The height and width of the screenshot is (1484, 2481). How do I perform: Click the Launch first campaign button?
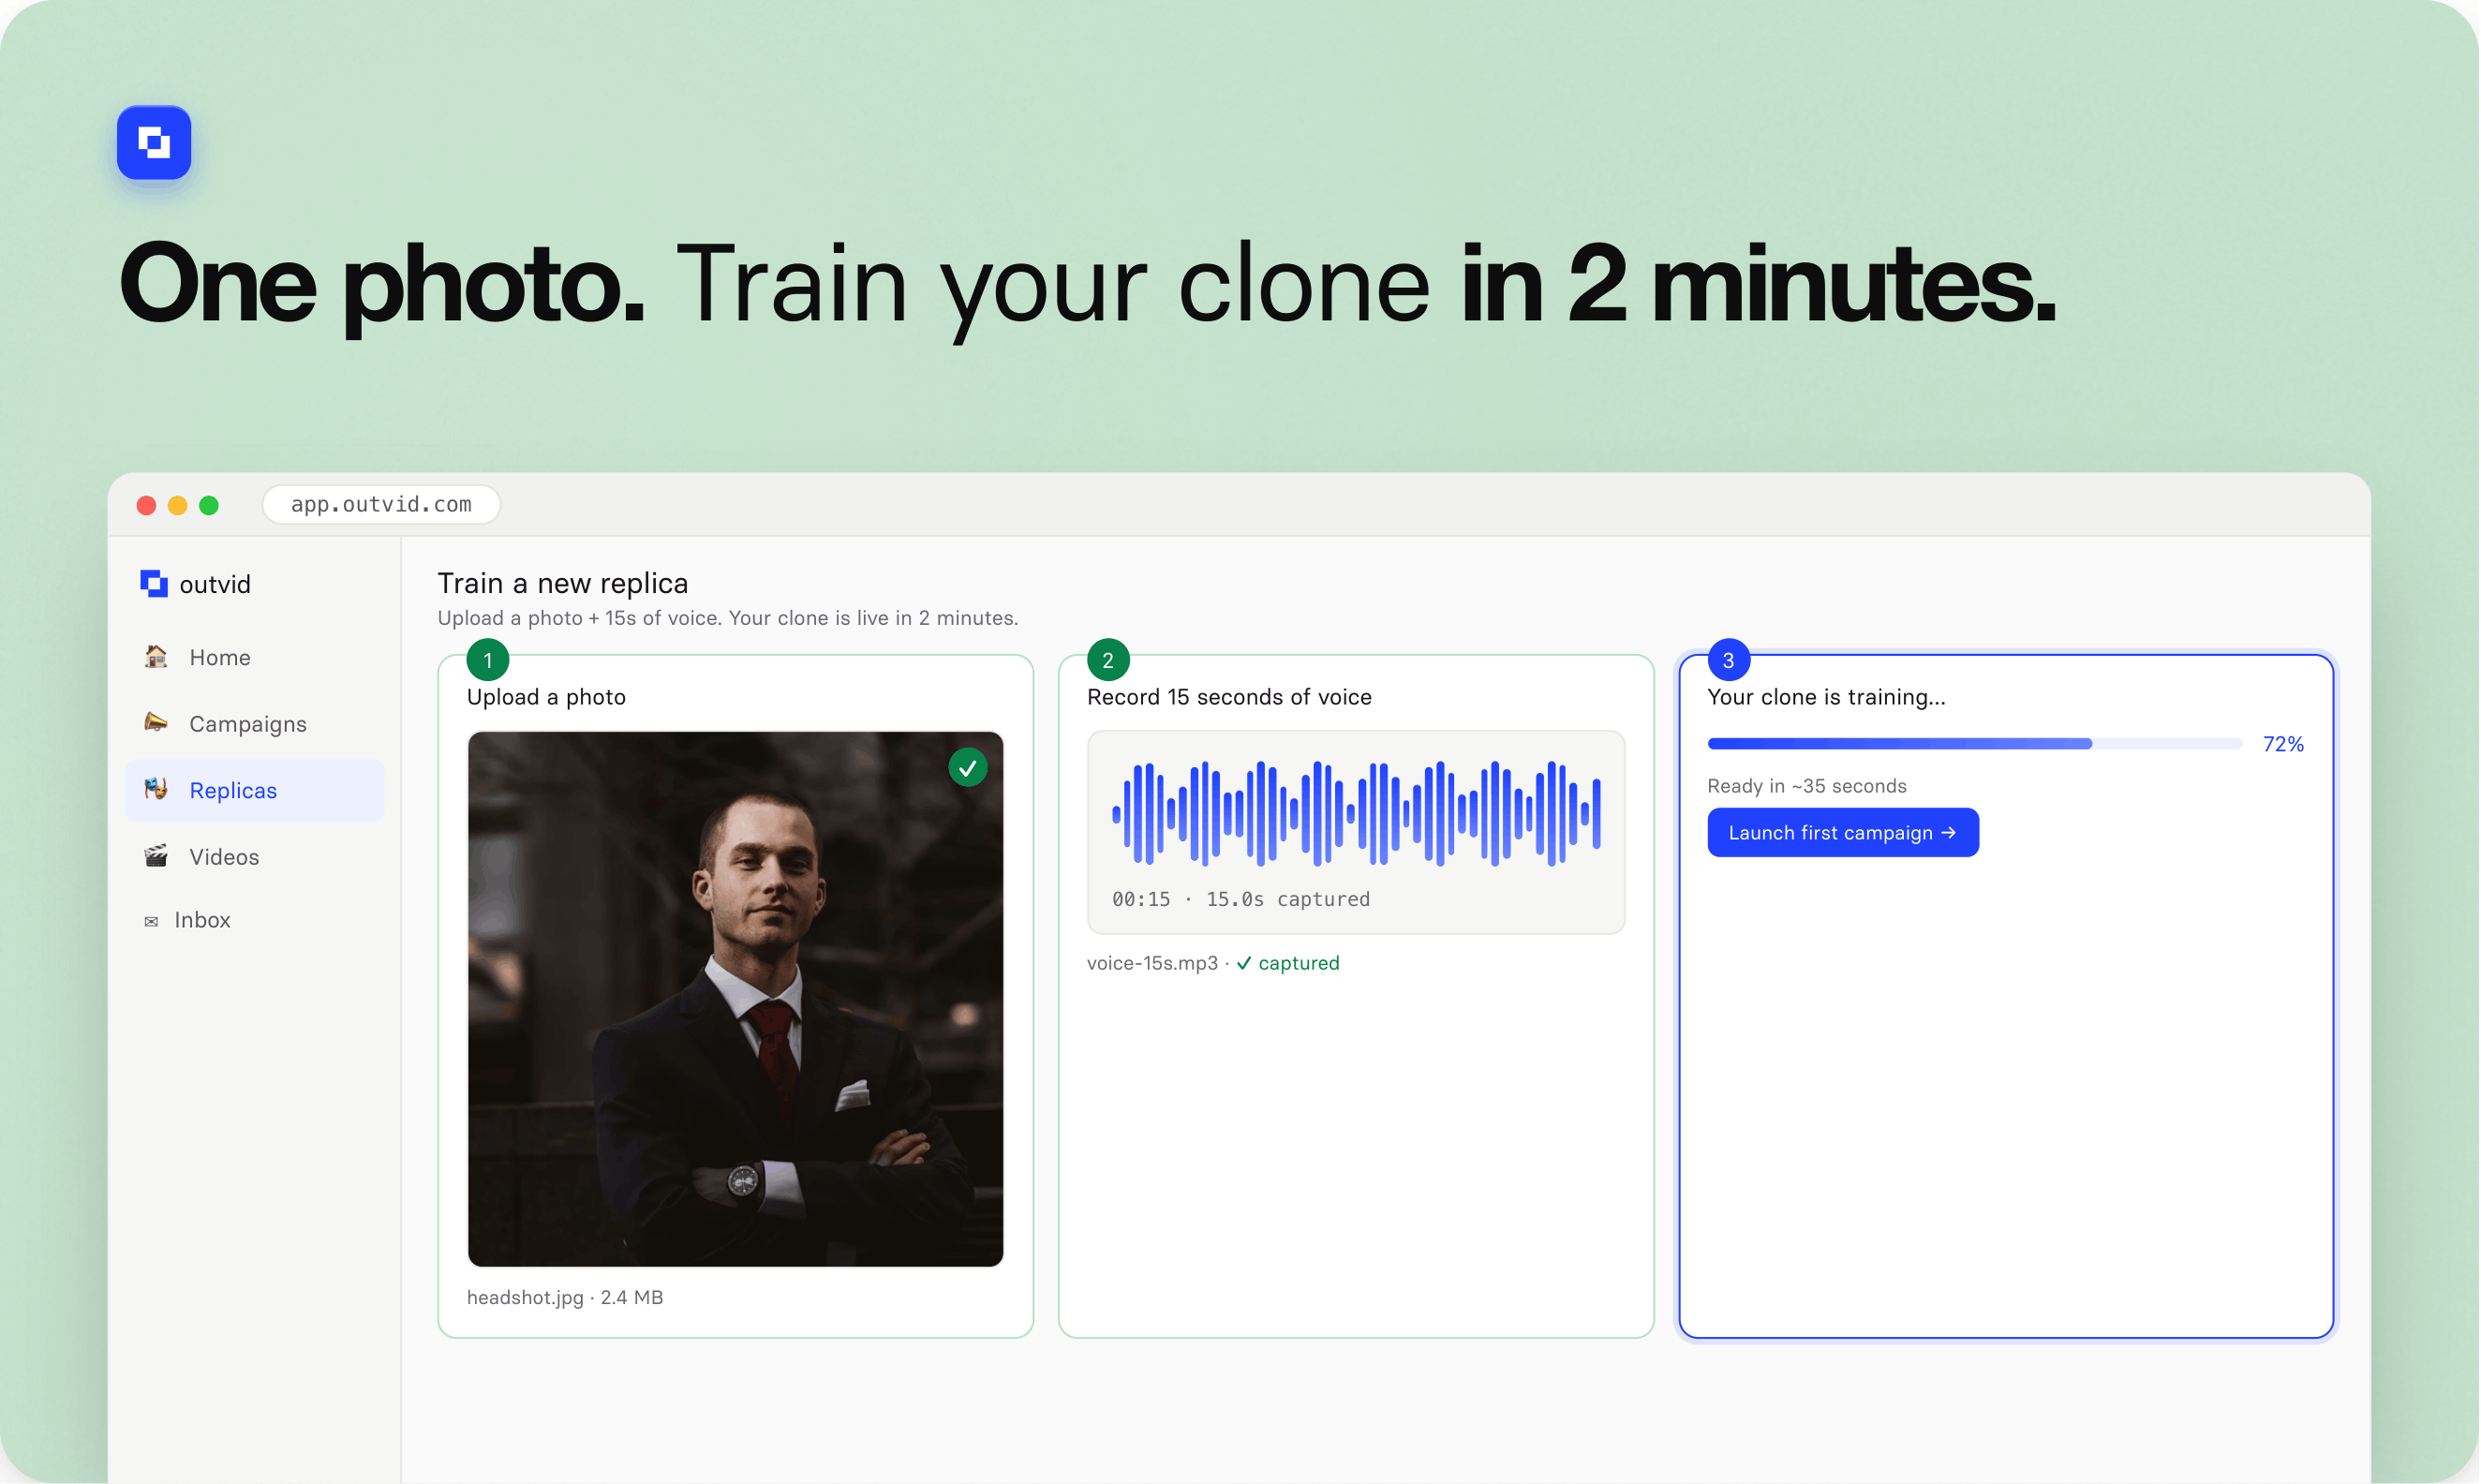pyautogui.click(x=1844, y=833)
